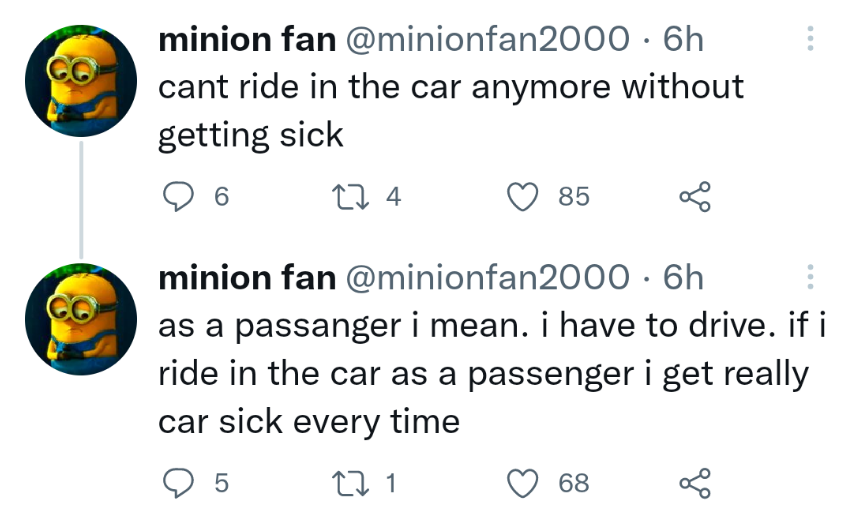Share the first tweet about riding in car

pos(695,196)
